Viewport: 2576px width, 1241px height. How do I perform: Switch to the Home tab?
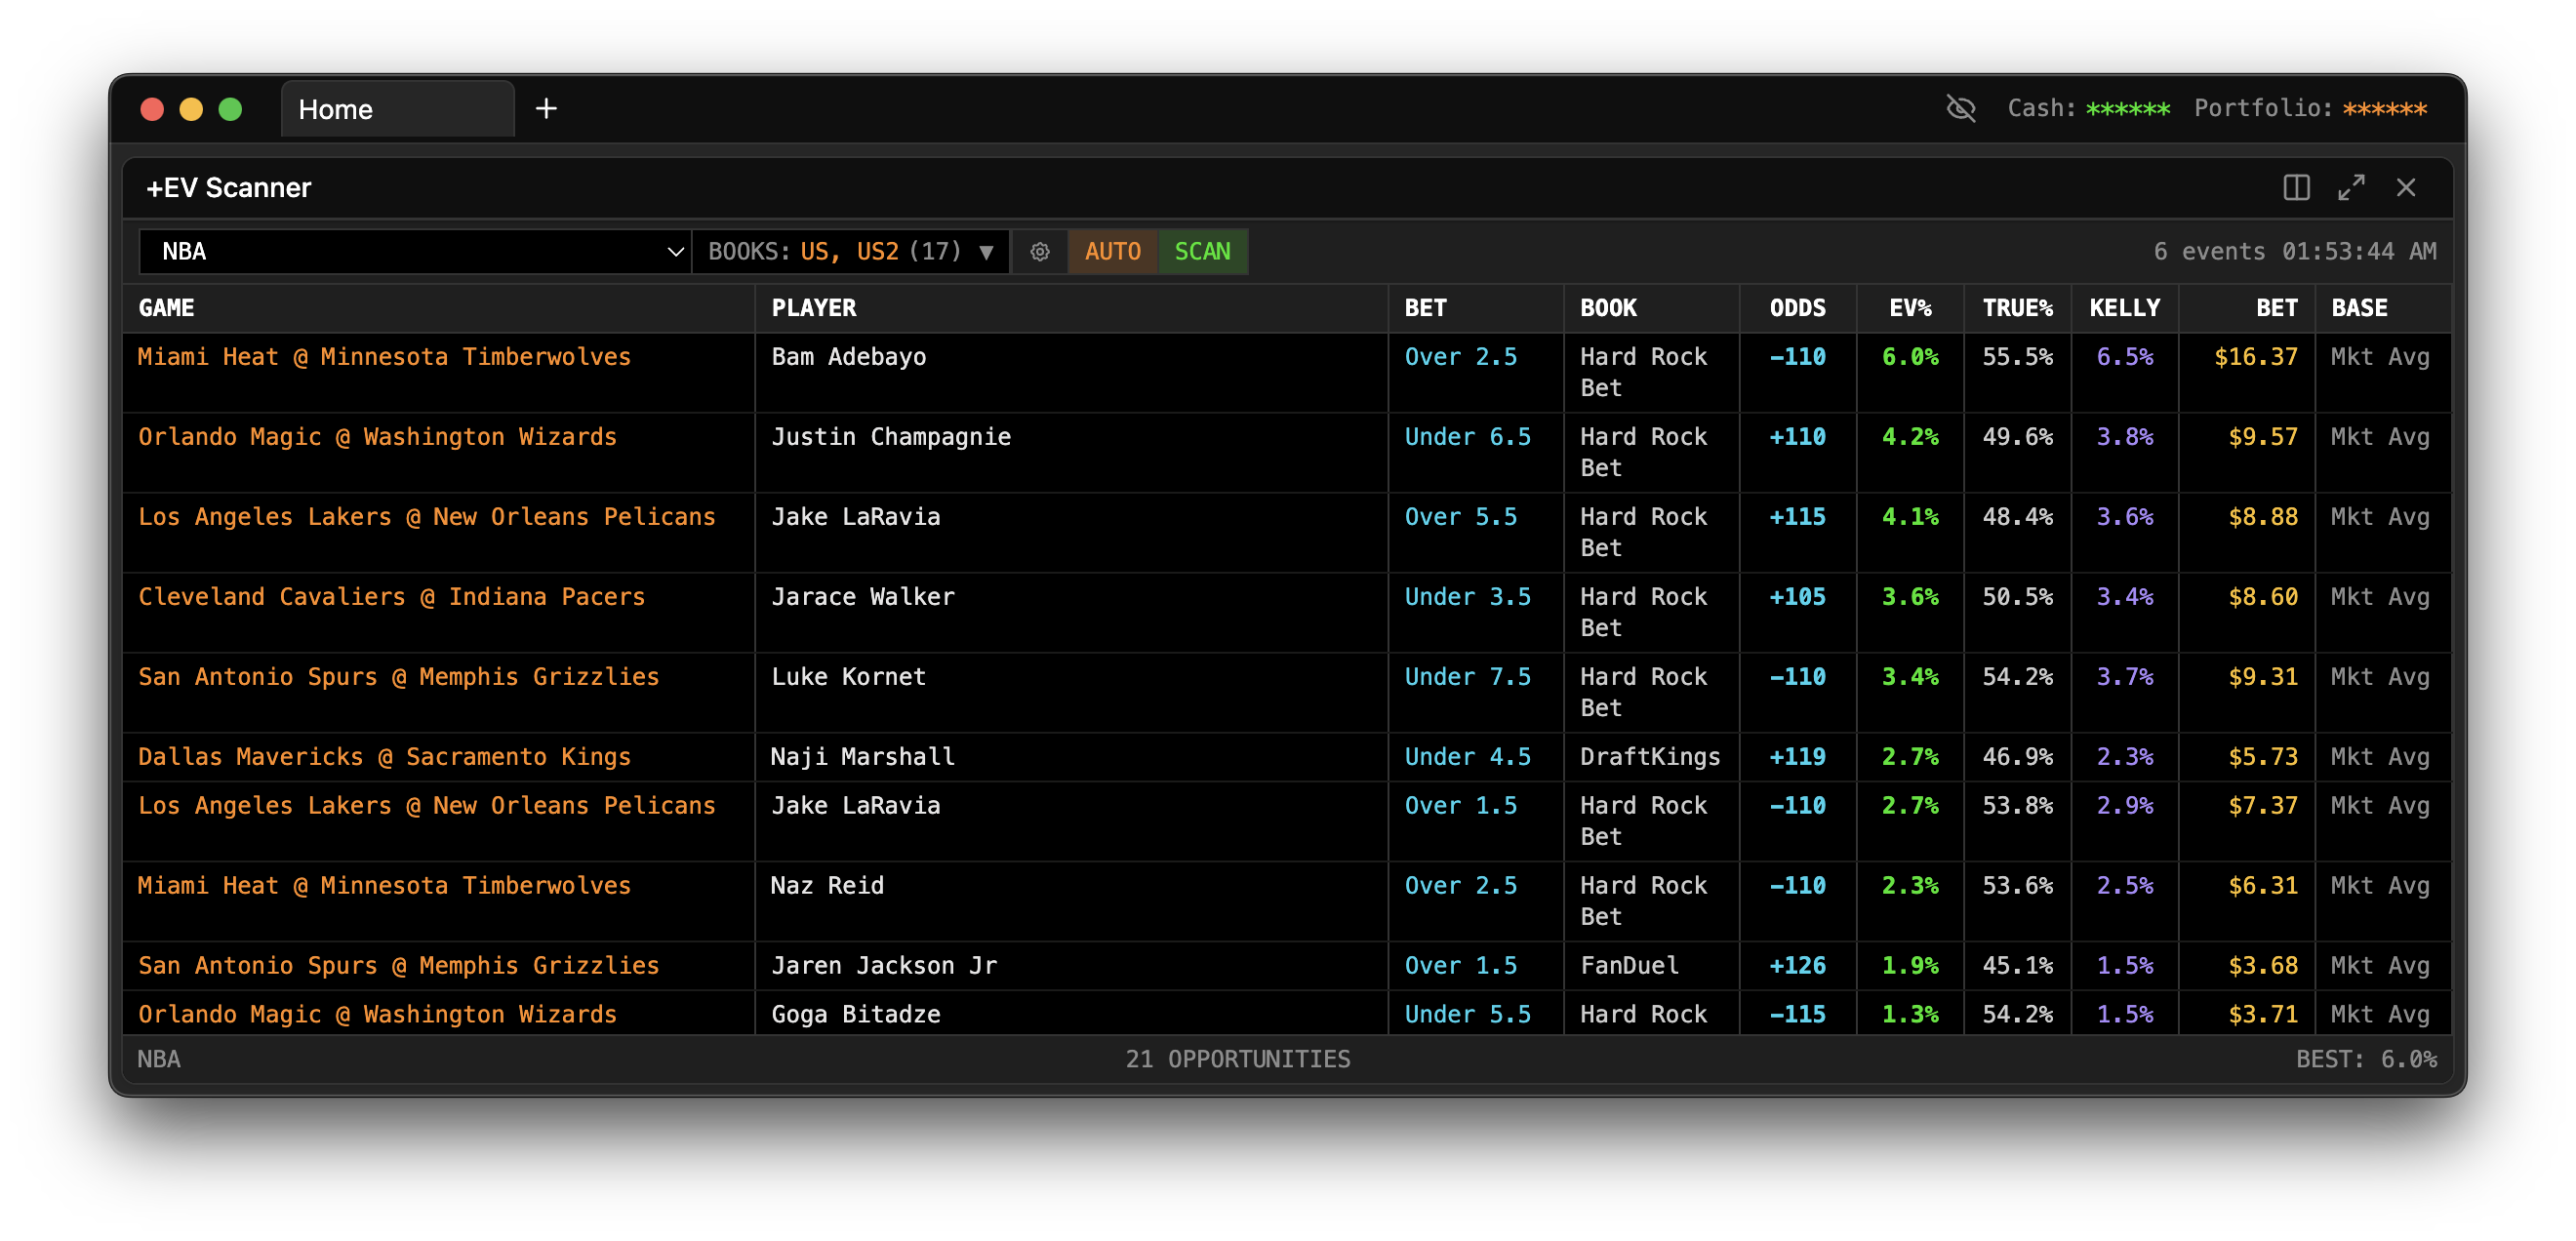pyautogui.click(x=335, y=108)
